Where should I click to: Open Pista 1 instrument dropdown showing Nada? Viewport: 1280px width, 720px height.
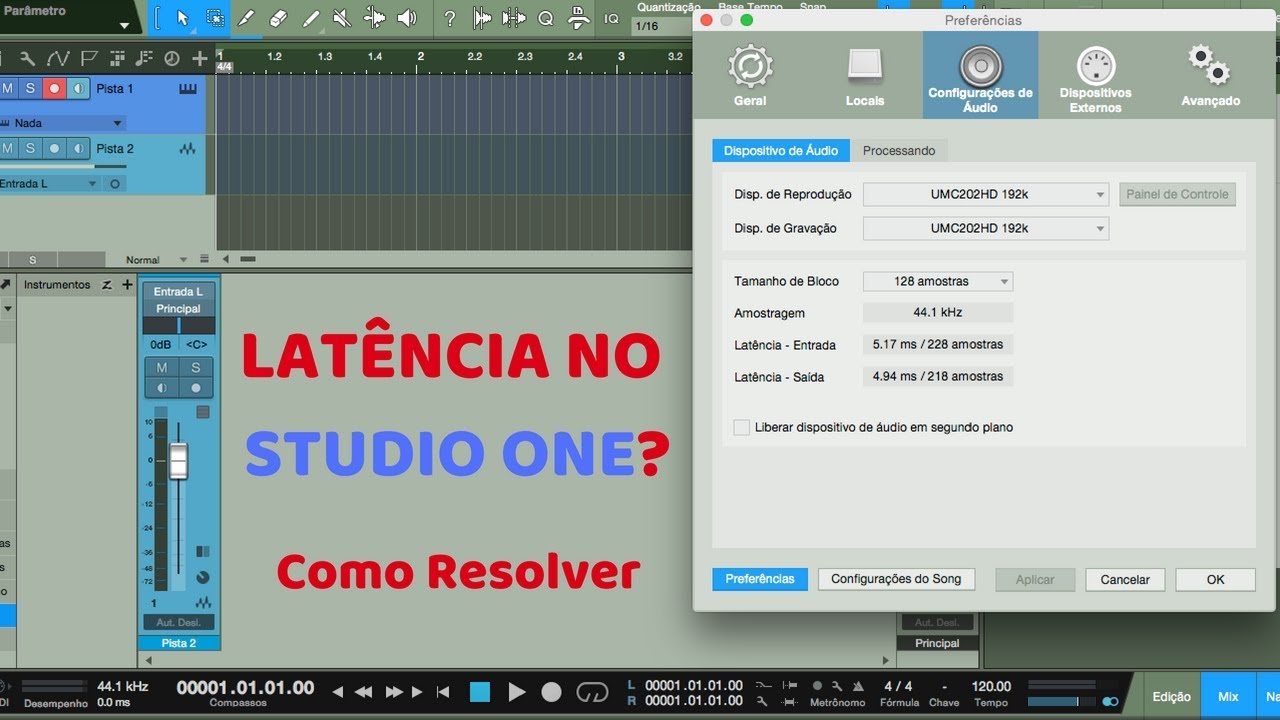point(62,123)
